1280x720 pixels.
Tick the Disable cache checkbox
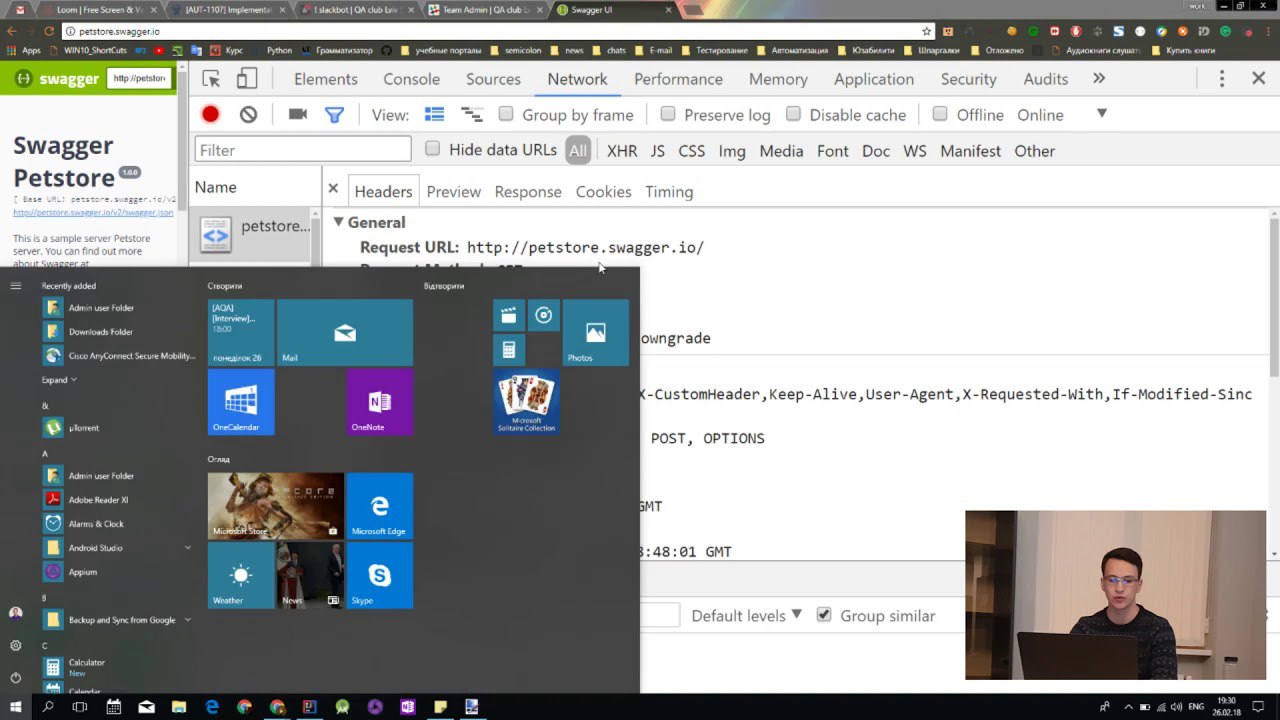(x=793, y=114)
